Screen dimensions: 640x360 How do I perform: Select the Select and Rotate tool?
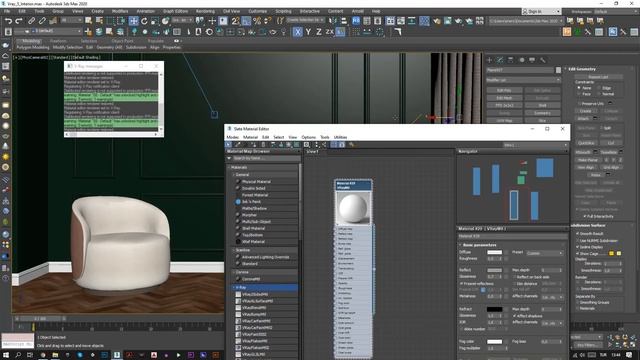click(x=144, y=21)
